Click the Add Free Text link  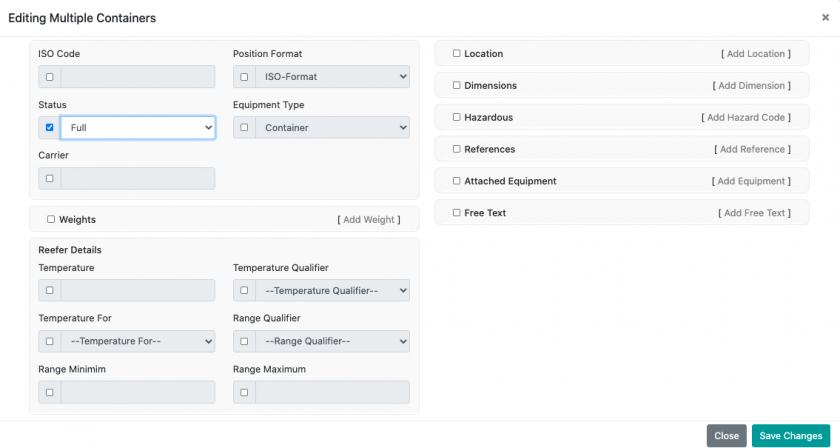pos(754,213)
